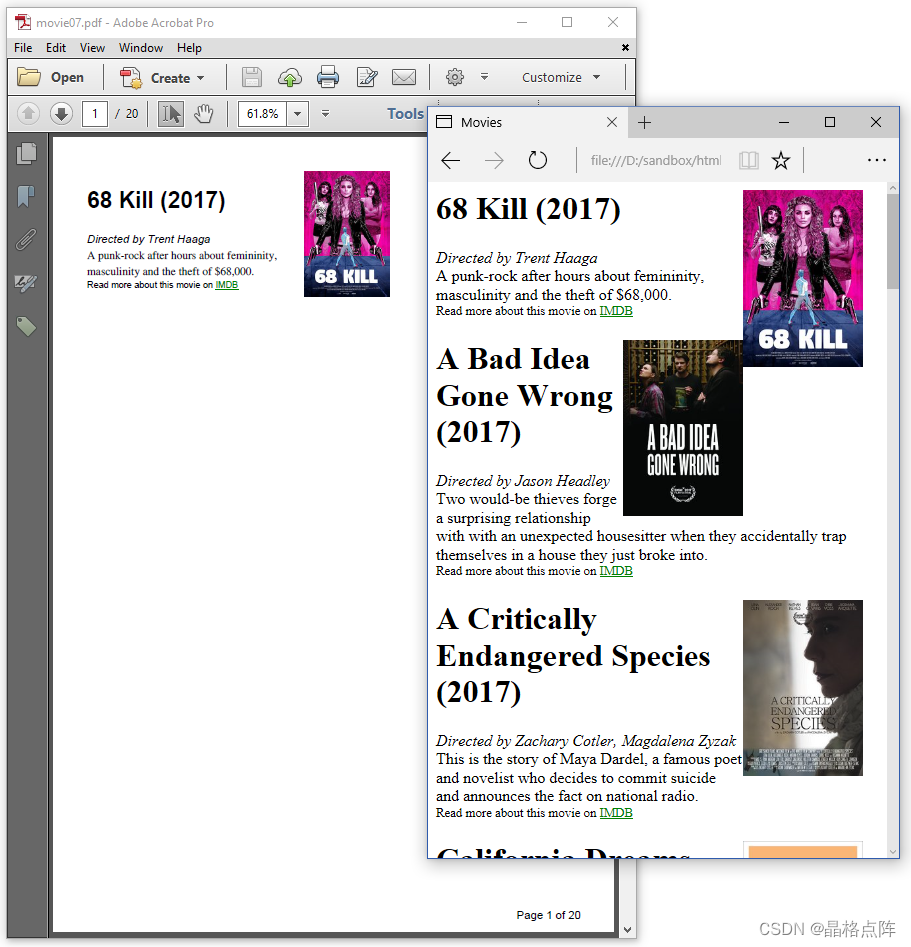Go to the next page arrow button

[62, 114]
